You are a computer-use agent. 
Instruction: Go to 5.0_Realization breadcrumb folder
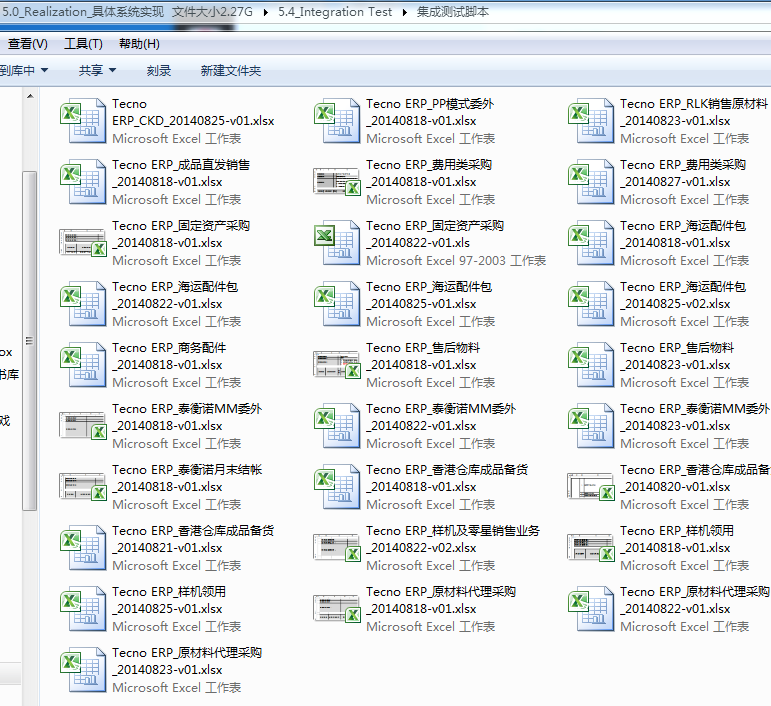127,12
